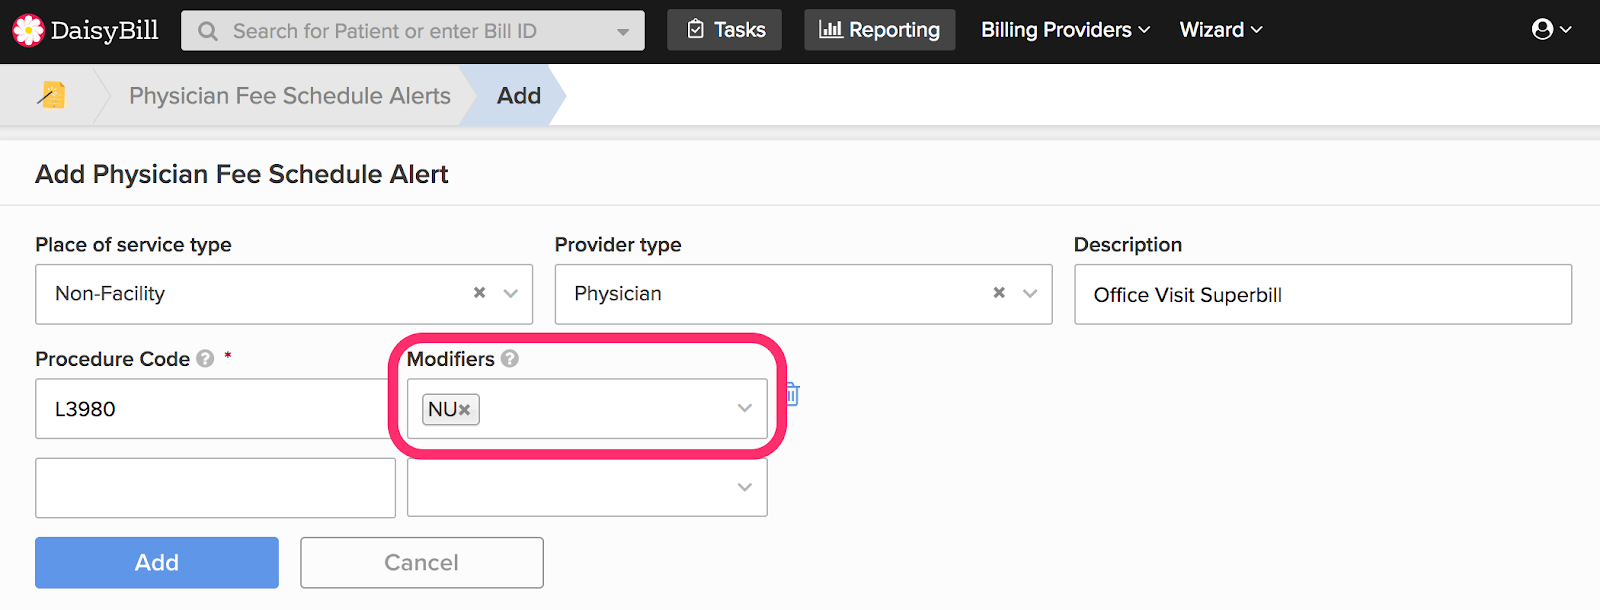
Task: Click the Cancel button
Action: (421, 563)
